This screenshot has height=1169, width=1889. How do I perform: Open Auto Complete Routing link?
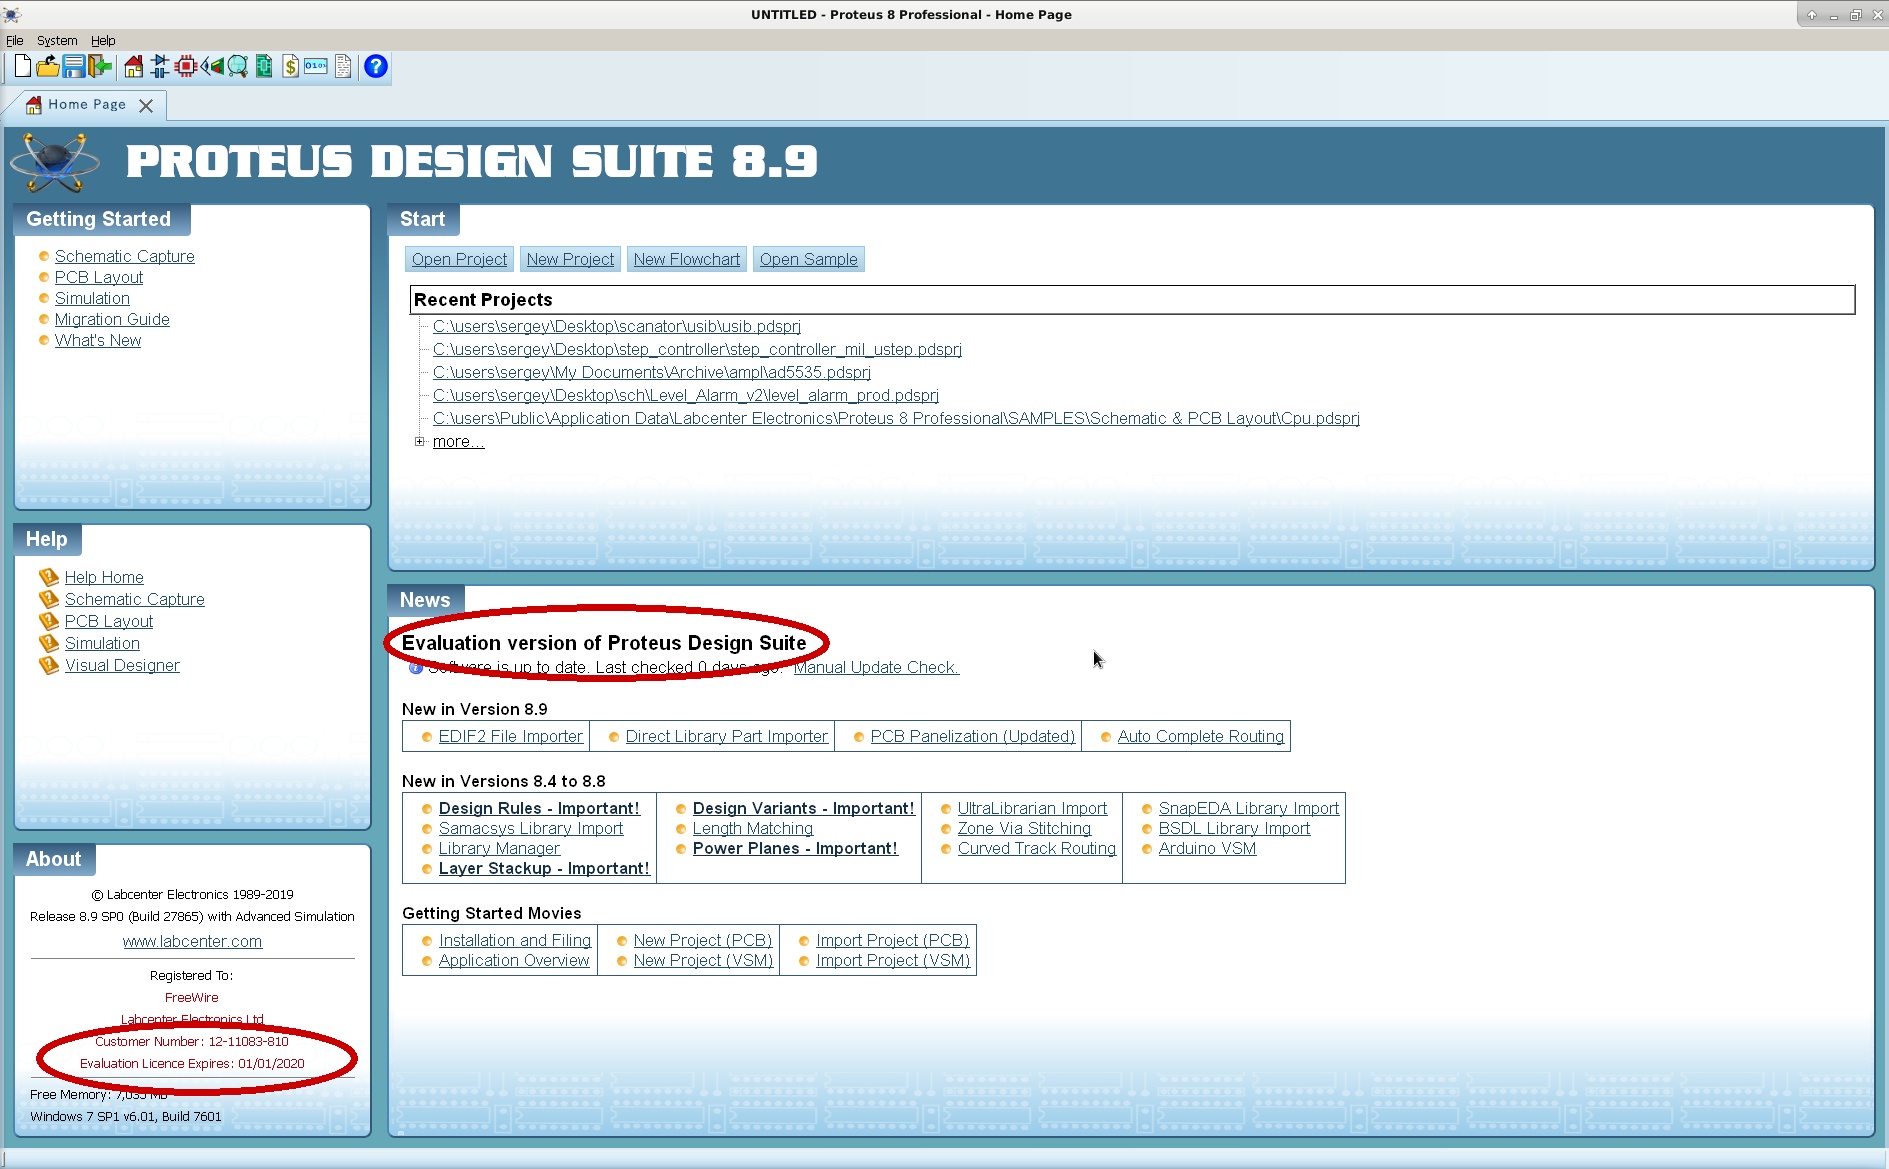1201,736
